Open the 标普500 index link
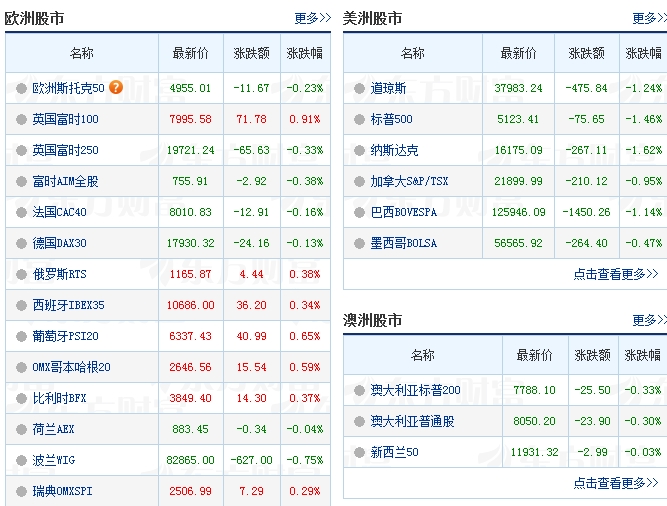The height and width of the screenshot is (506, 667). click(x=392, y=119)
